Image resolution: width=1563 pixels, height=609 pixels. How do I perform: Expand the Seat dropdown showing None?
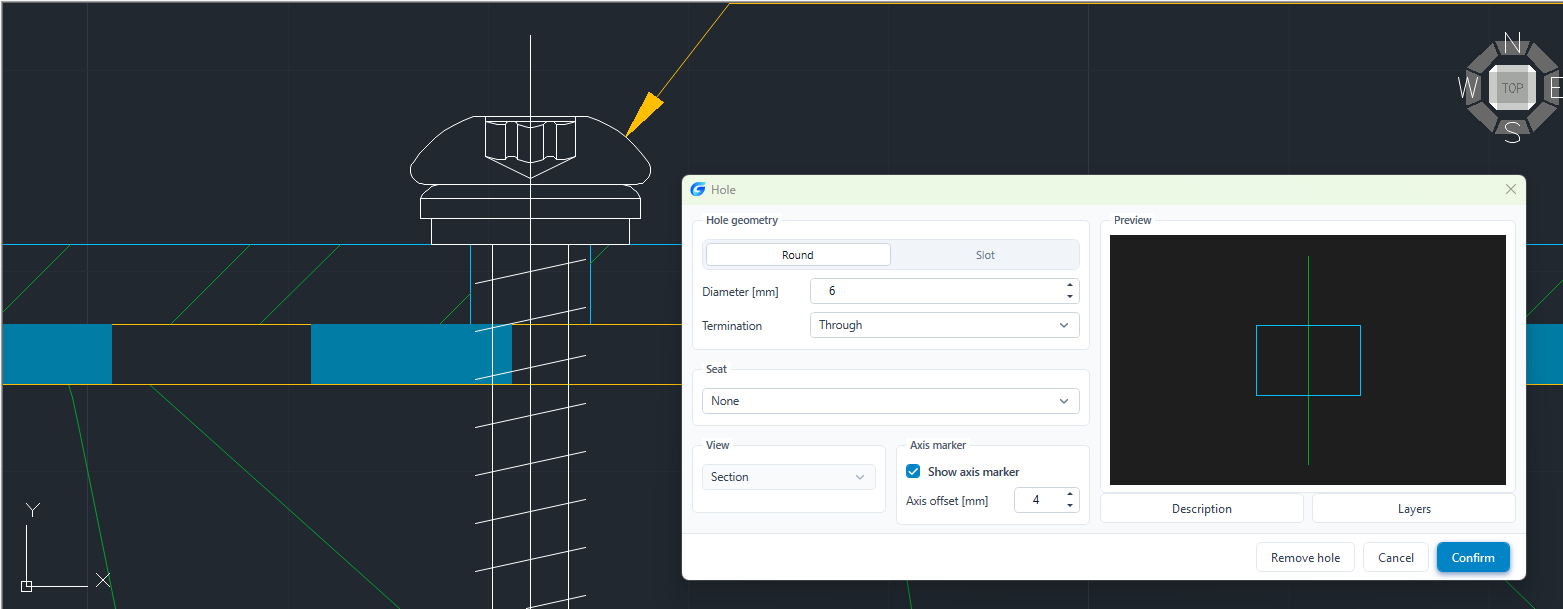[890, 401]
